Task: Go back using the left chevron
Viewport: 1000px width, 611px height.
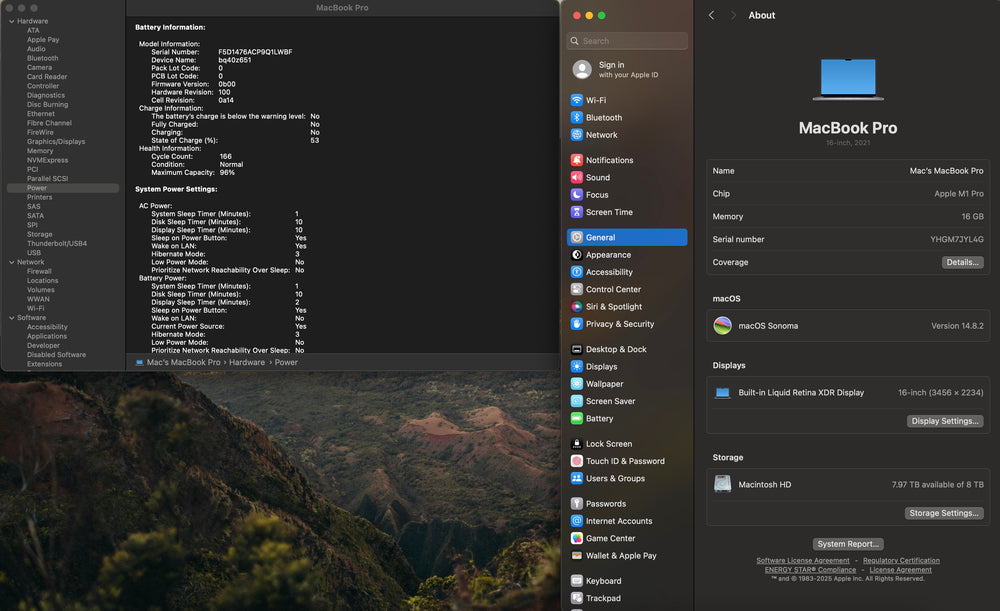Action: [x=712, y=15]
